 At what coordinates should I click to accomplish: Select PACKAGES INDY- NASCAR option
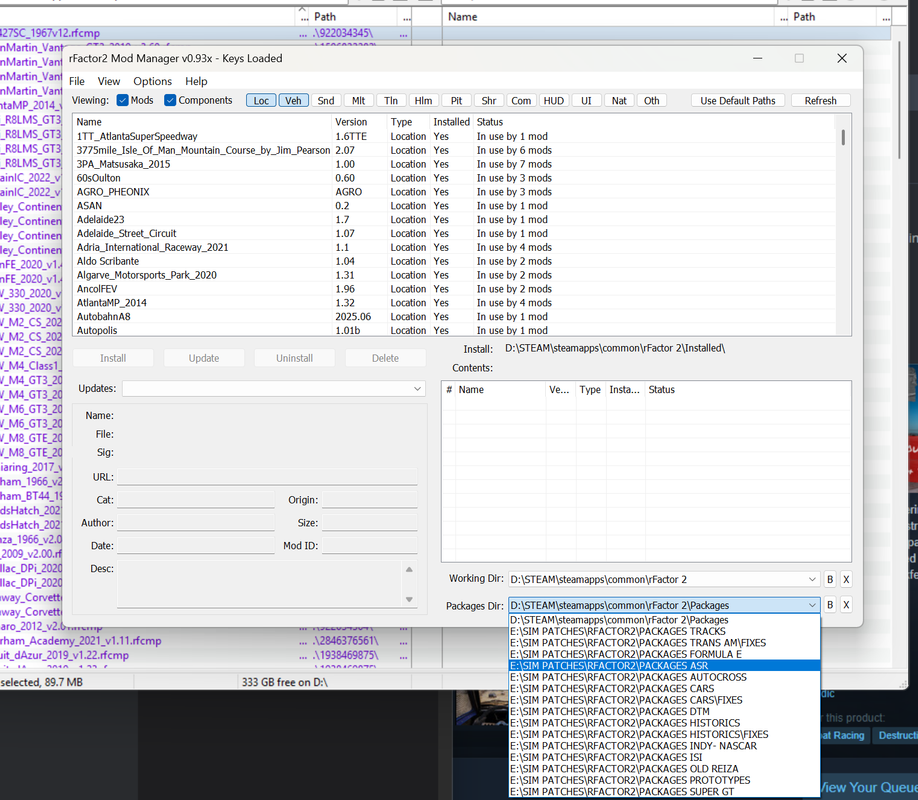point(664,746)
